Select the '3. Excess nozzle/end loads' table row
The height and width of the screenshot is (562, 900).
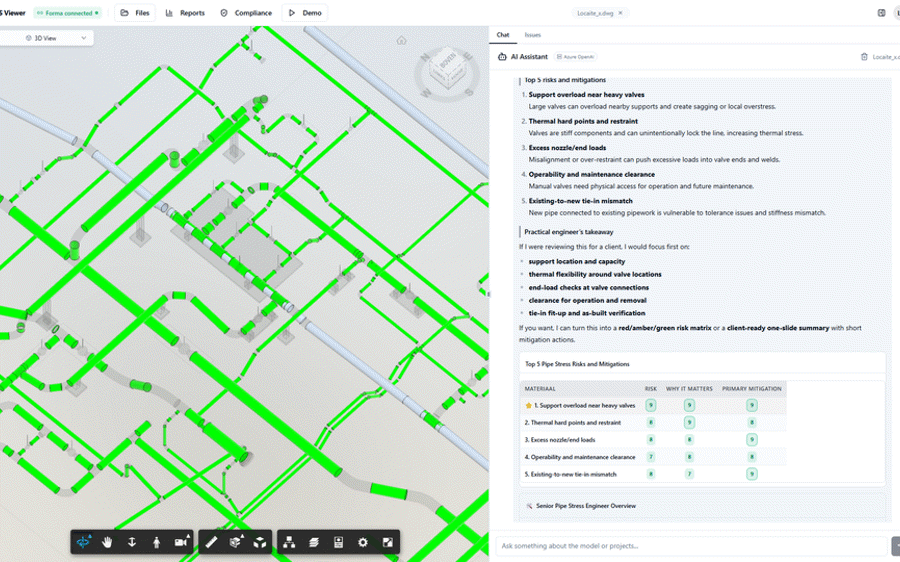[x=653, y=440]
